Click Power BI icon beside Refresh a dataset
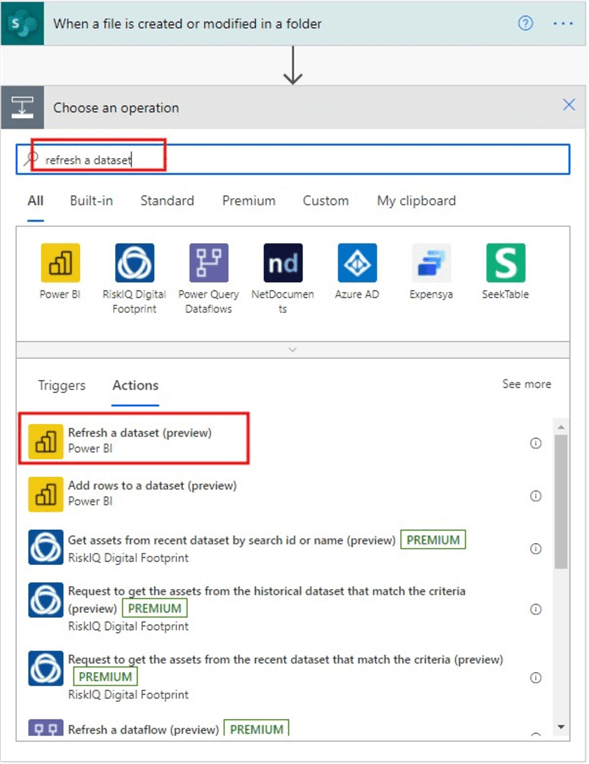 click(x=46, y=441)
